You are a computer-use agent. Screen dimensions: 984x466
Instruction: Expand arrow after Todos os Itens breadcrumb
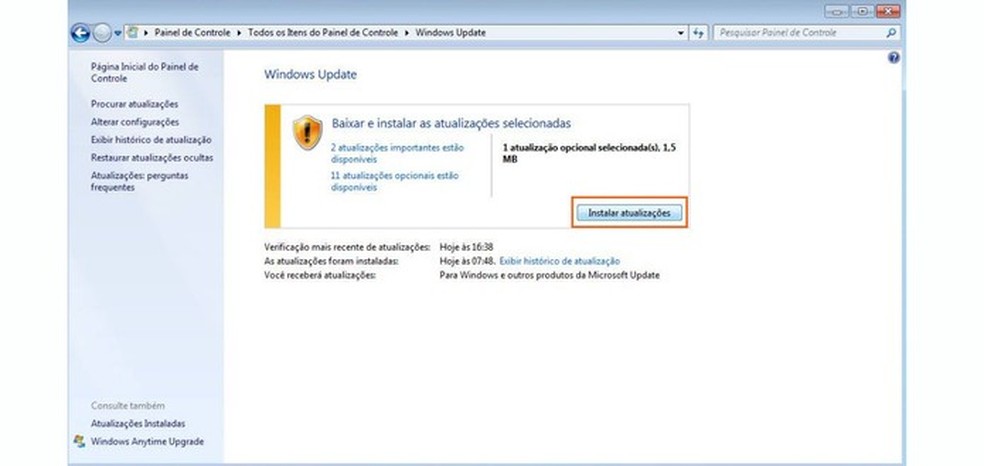[x=407, y=33]
